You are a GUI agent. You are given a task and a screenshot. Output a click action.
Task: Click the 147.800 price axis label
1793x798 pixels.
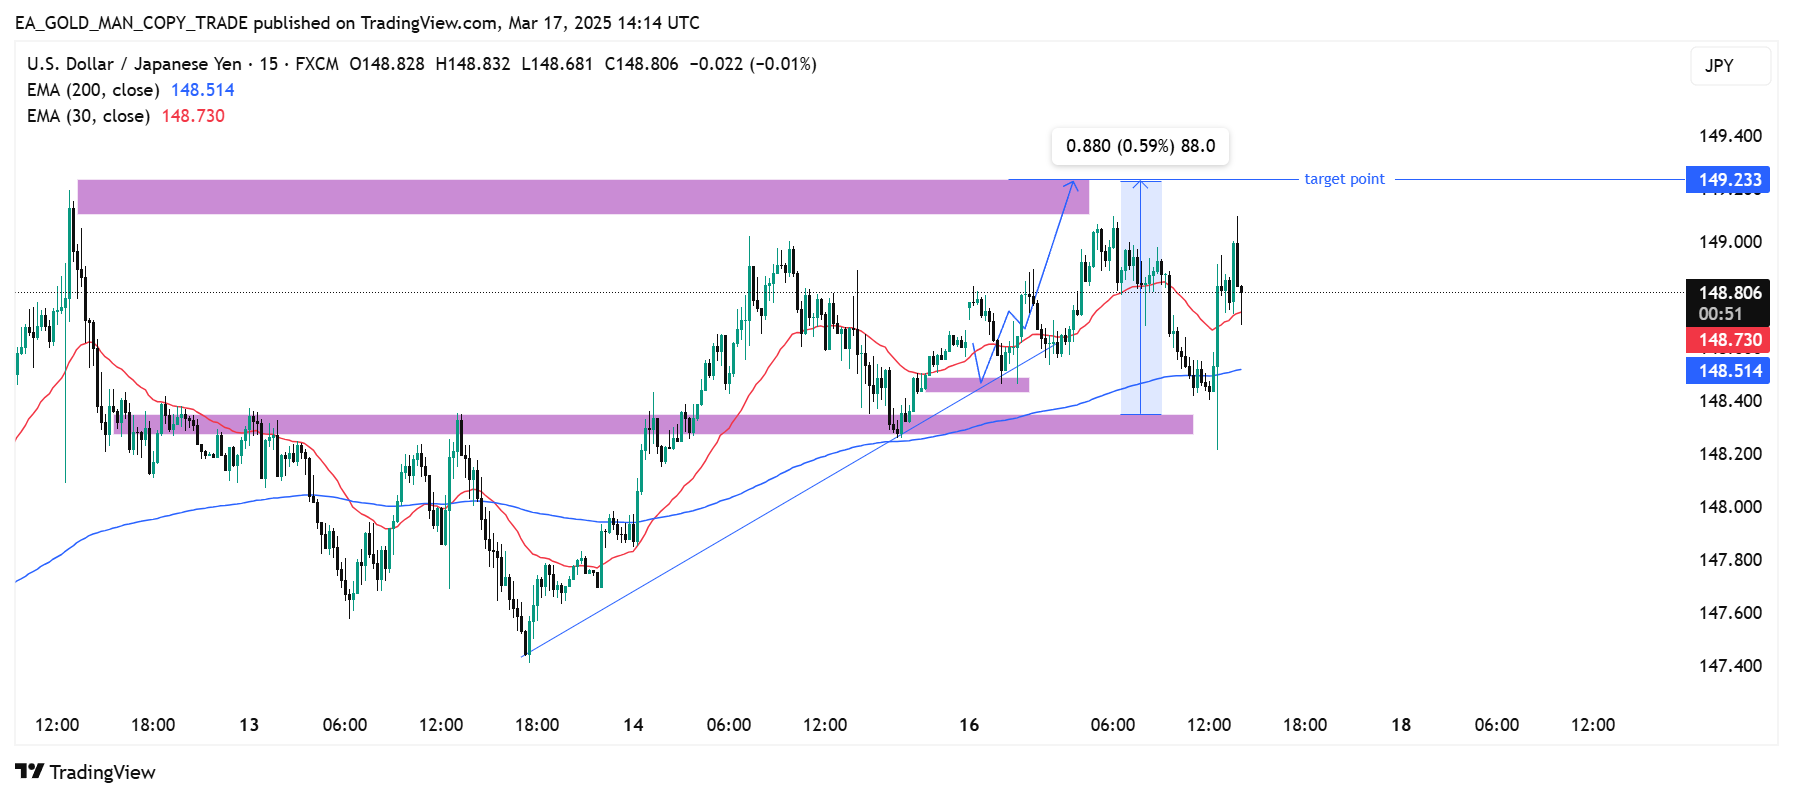1730,560
